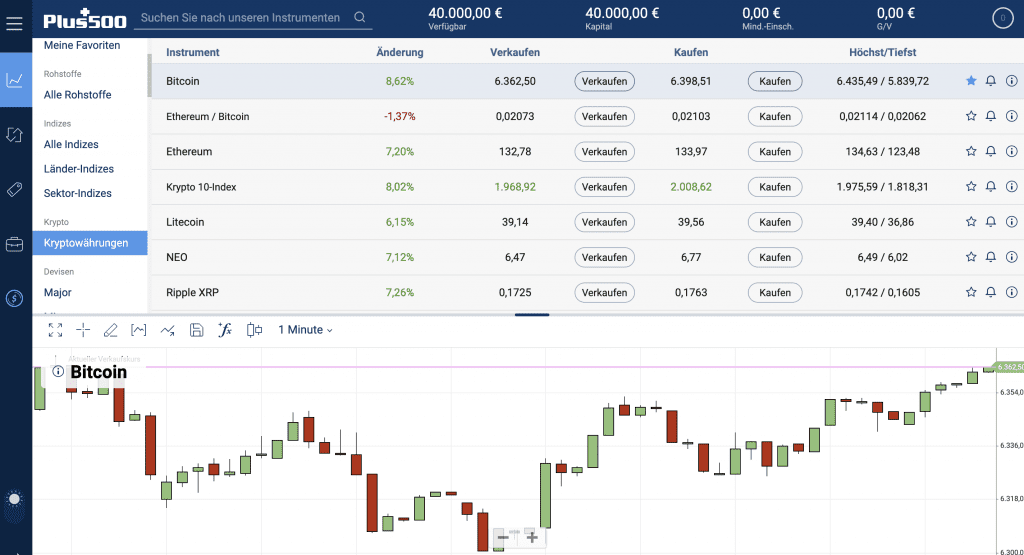Open the fx indicators function menu
This screenshot has width=1024, height=555.
[225, 330]
